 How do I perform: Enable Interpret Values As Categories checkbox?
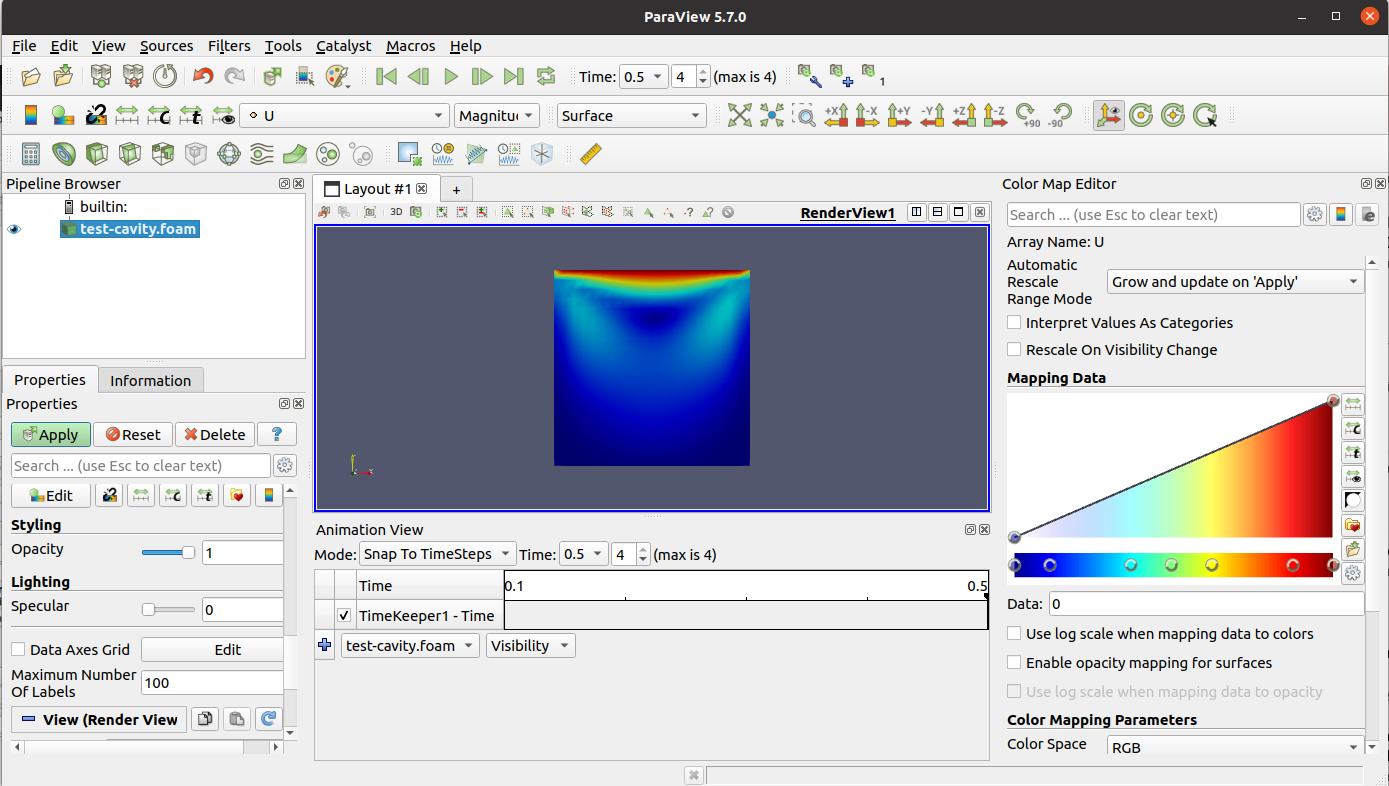tap(1015, 323)
